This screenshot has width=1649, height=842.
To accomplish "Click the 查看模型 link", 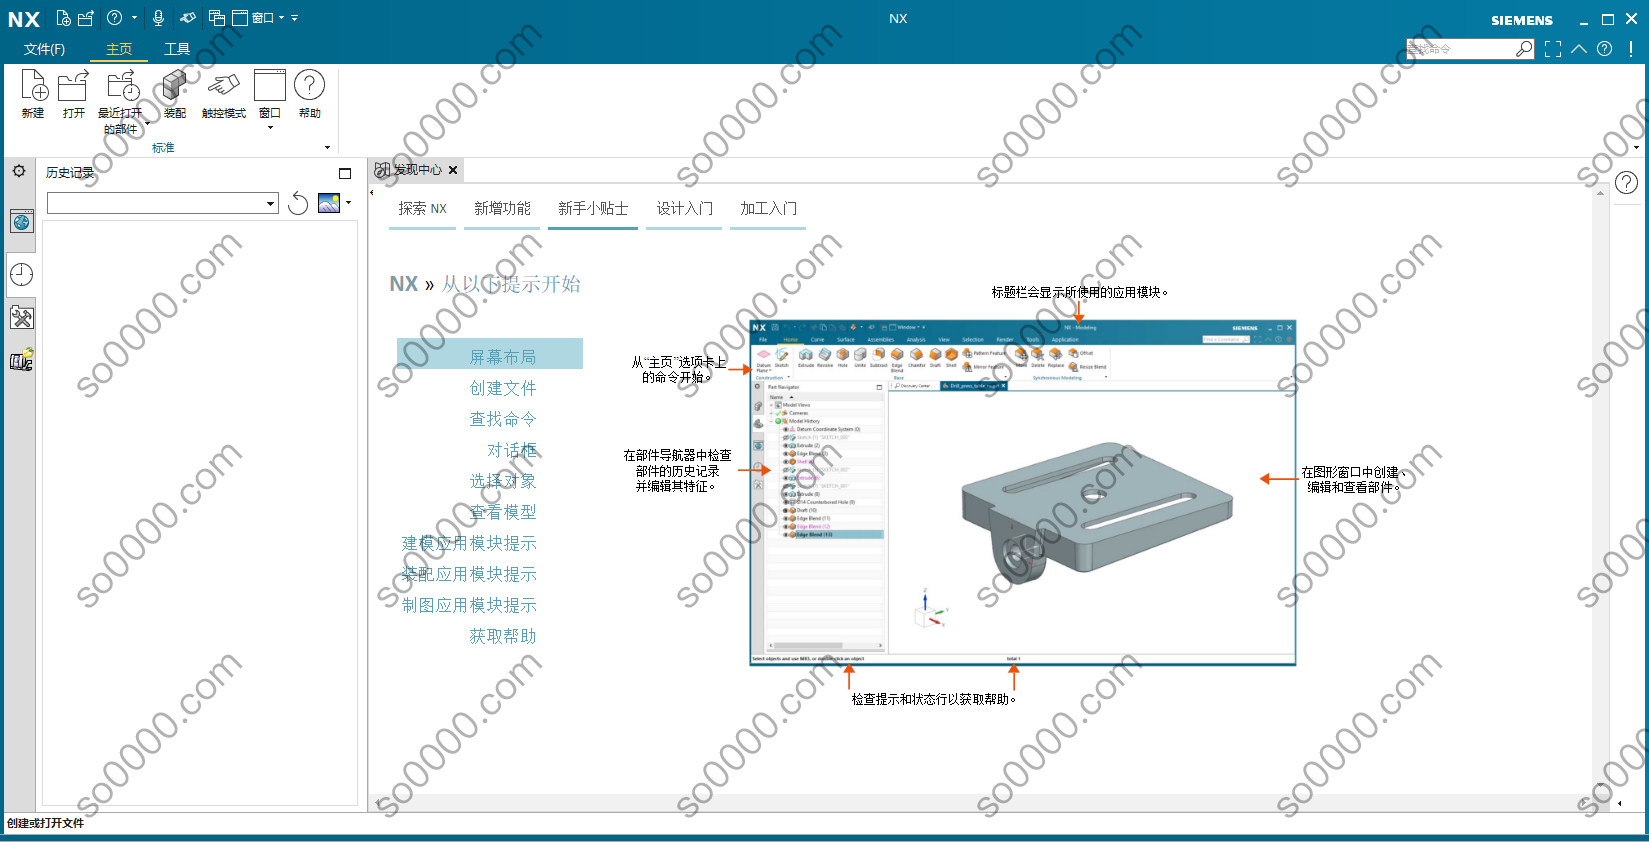I will (503, 512).
